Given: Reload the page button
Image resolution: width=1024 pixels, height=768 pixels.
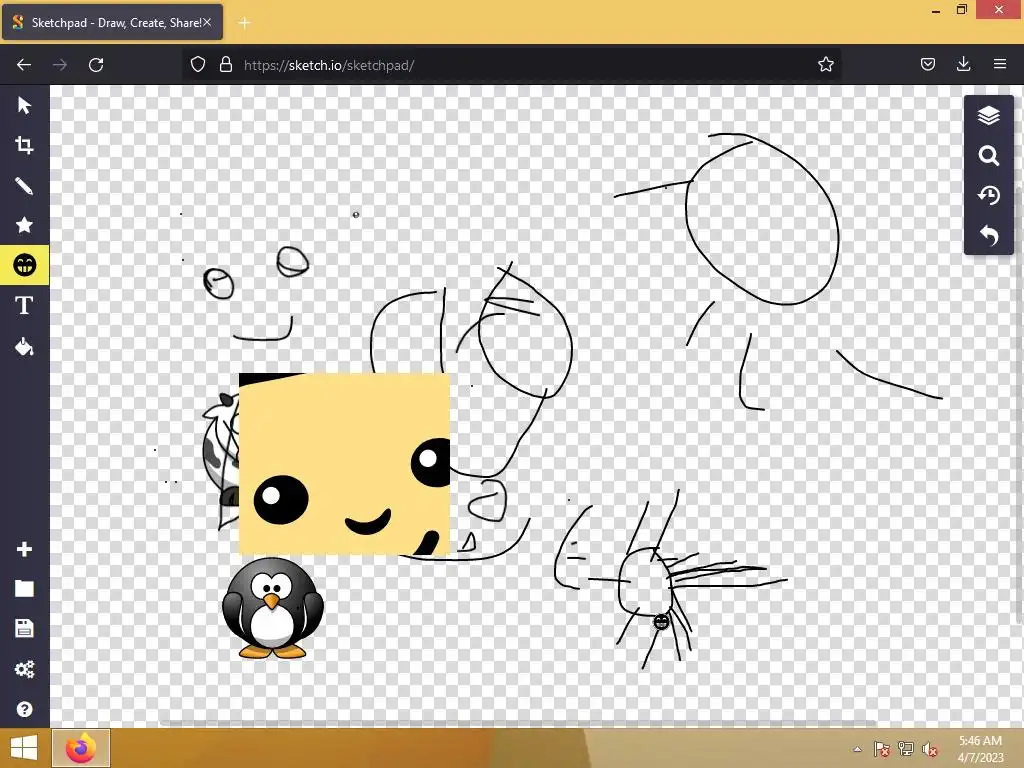Looking at the screenshot, I should click(96, 65).
